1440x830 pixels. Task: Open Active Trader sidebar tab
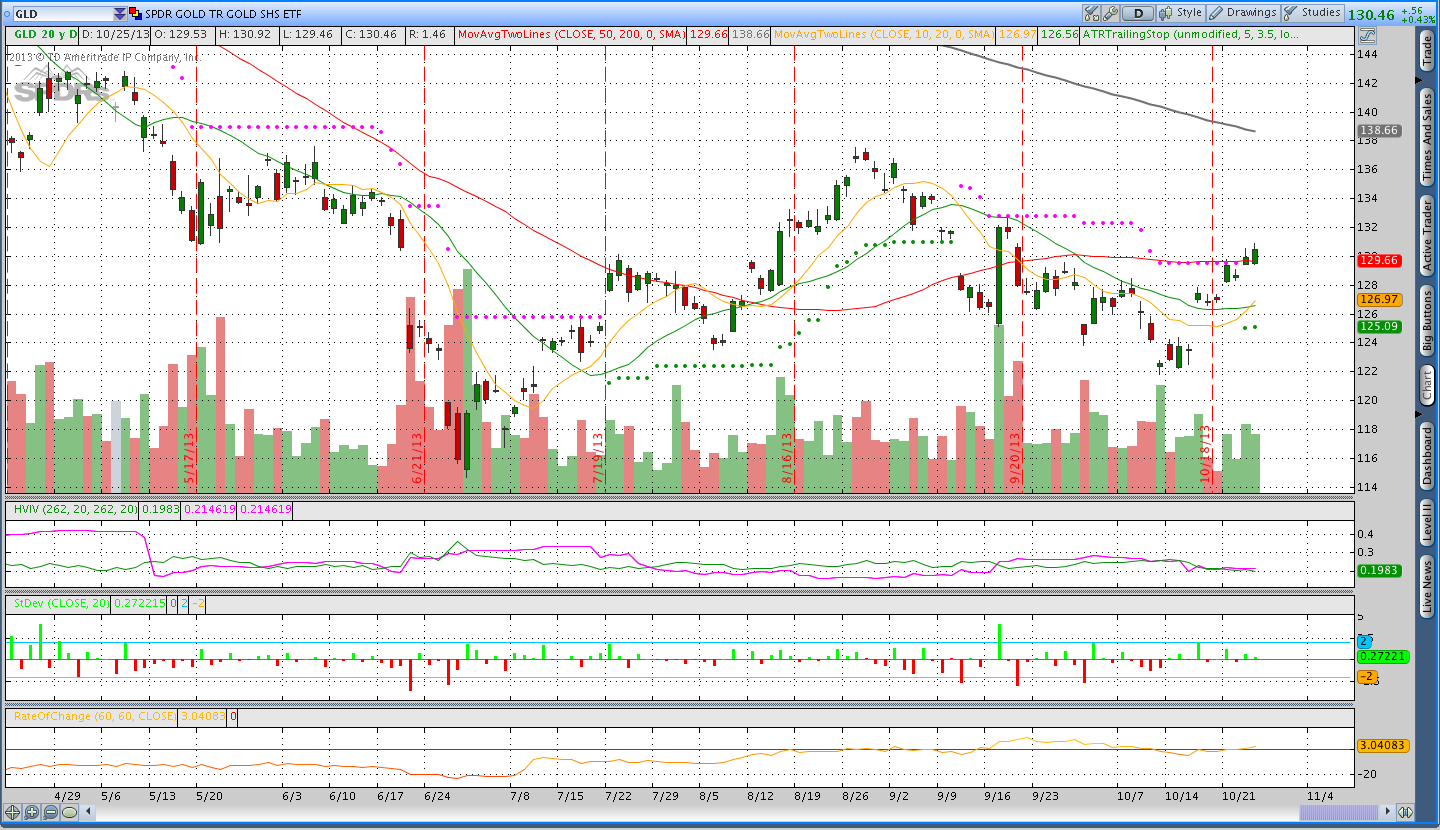coord(1427,236)
